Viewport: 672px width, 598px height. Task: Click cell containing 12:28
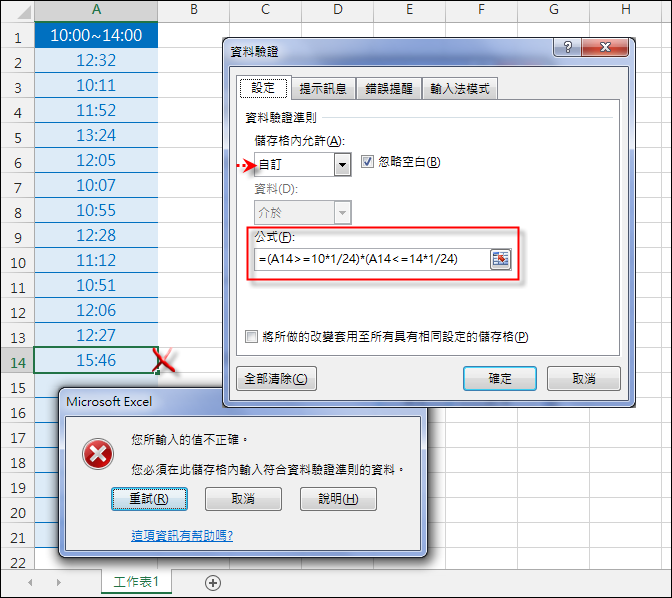coord(96,235)
